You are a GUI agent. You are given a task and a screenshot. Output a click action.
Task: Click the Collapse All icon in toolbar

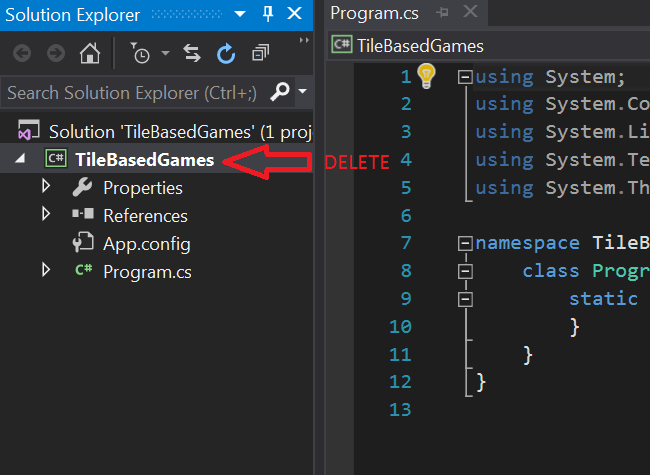260,53
